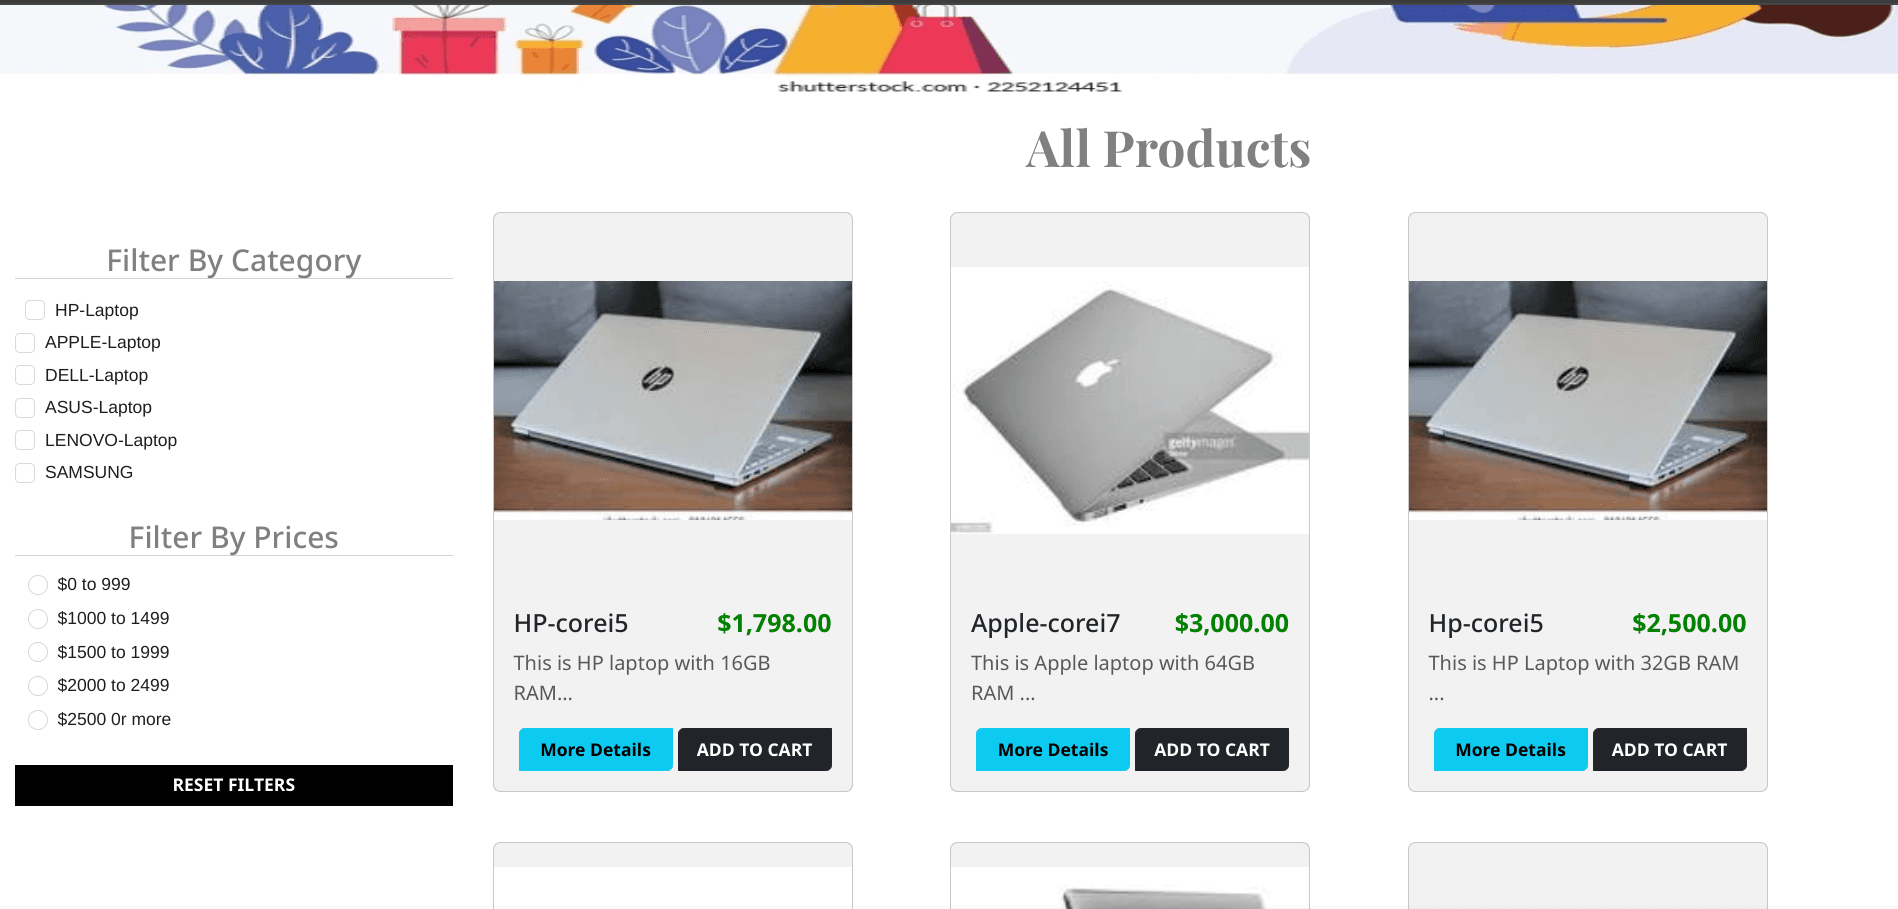Open More Details for HP-corei5 $1,798
Viewport: 1898px width, 909px height.
coord(595,750)
